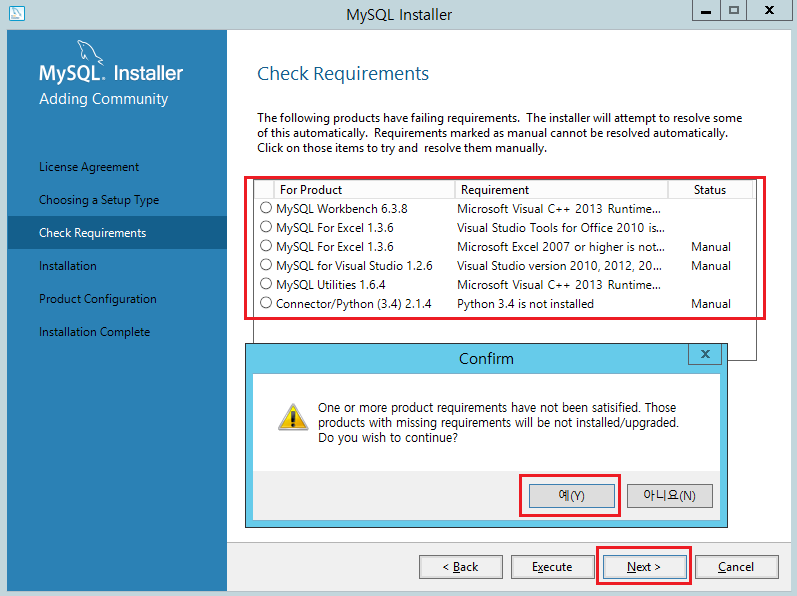797x596 pixels.
Task: Select MySQL Workbench 6.3.8 radio button
Action: (x=266, y=209)
